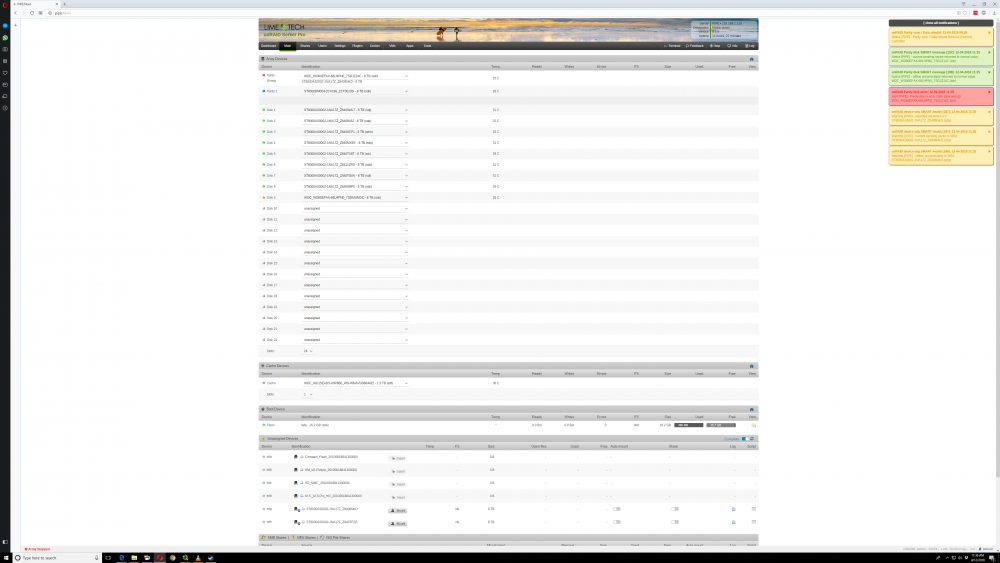Click the Flash device free-space bar

[x=721, y=425]
